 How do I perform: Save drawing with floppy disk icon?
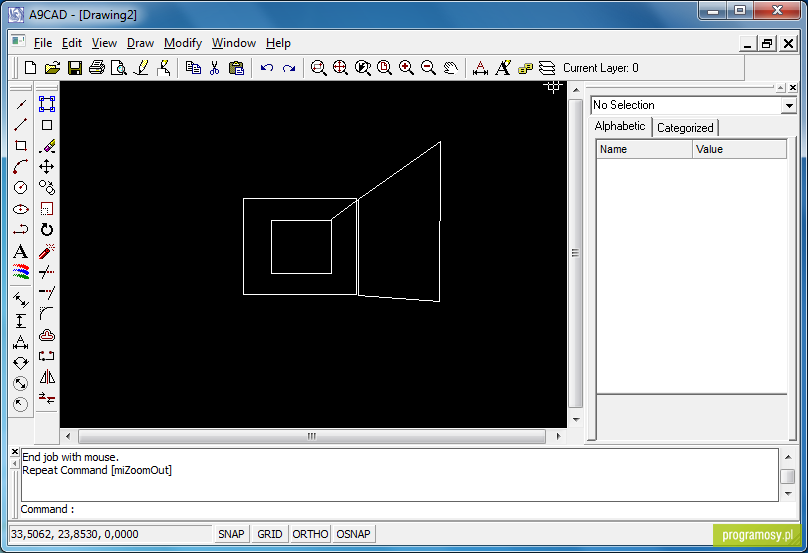(x=75, y=68)
